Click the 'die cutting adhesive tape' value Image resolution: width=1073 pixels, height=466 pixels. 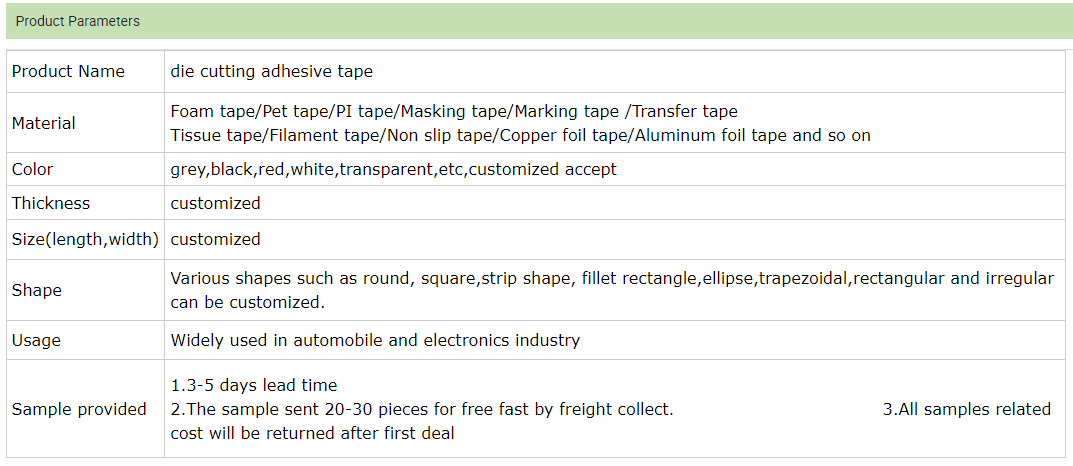pyautogui.click(x=271, y=71)
